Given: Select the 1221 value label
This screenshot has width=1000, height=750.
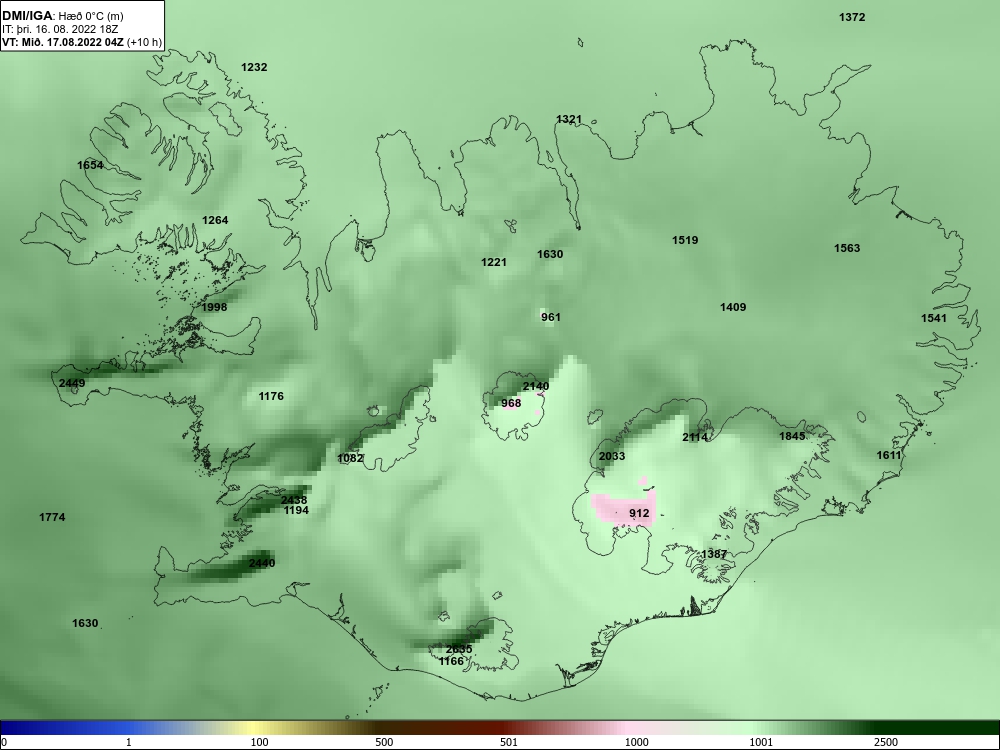Looking at the screenshot, I should [x=494, y=262].
